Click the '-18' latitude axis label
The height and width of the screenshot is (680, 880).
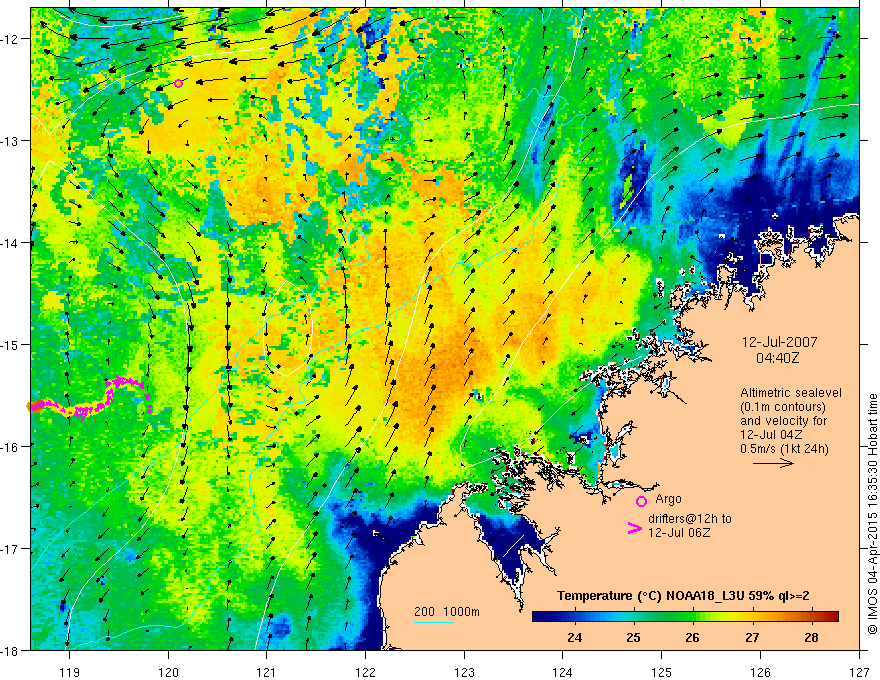coord(10,651)
